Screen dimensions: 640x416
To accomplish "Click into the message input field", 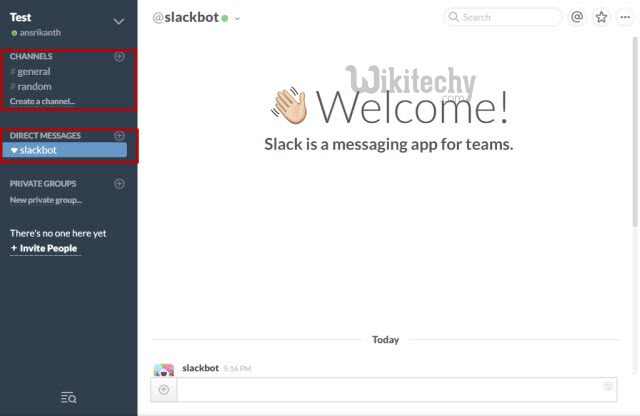I will [390, 389].
